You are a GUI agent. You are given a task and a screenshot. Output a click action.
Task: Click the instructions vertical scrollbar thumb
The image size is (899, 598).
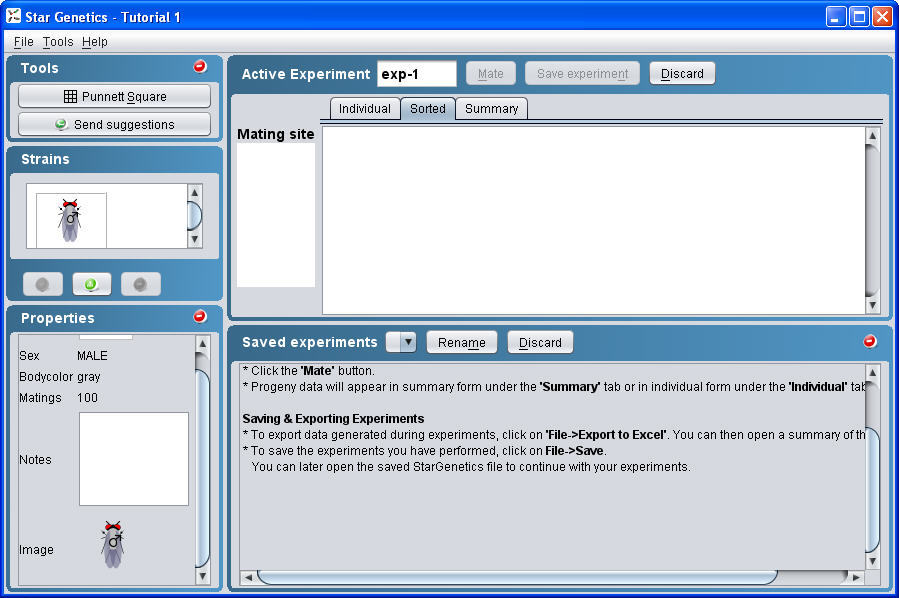click(872, 490)
